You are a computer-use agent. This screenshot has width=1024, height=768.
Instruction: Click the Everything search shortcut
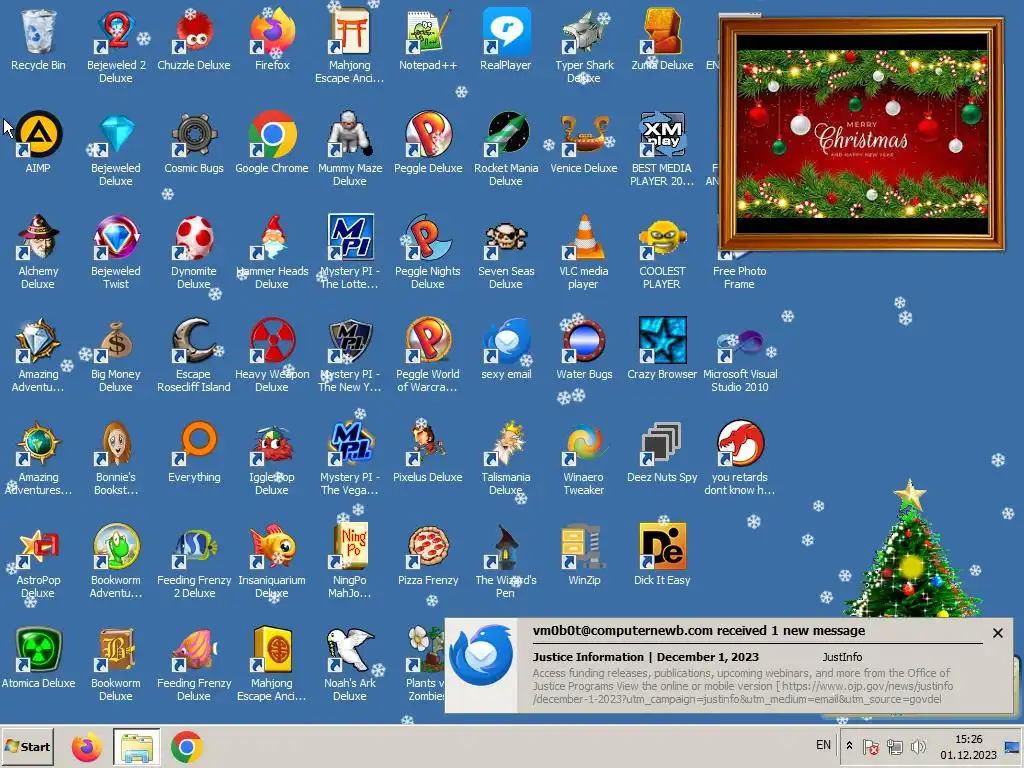[194, 452]
